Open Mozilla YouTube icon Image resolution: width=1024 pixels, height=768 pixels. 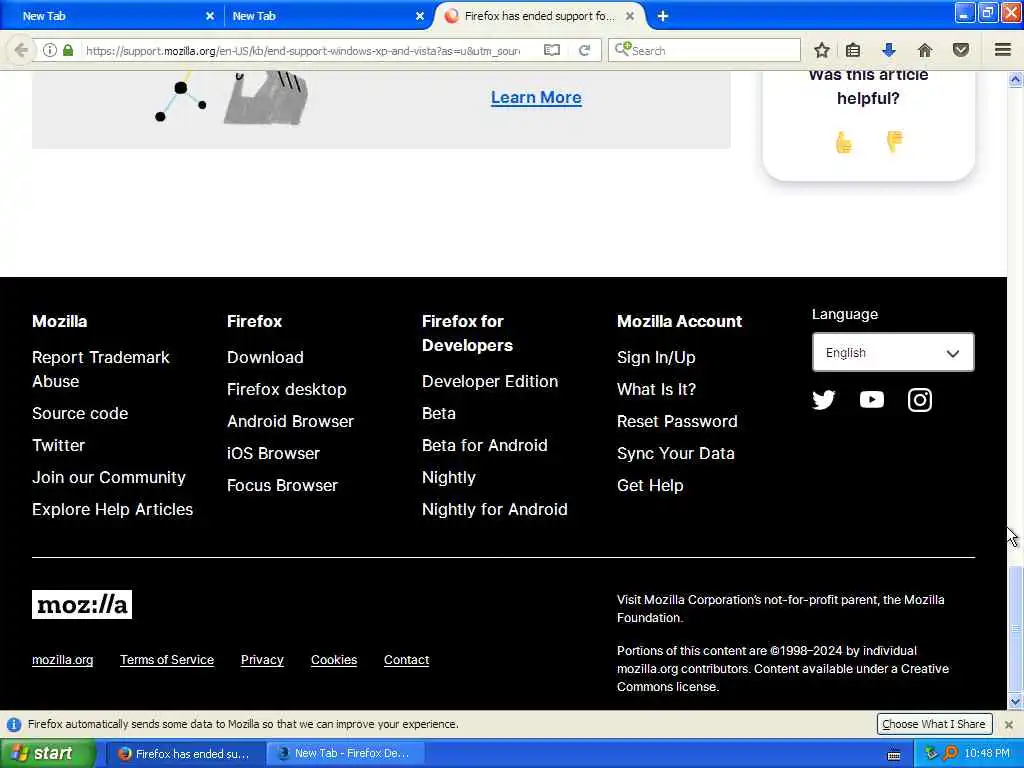872,400
